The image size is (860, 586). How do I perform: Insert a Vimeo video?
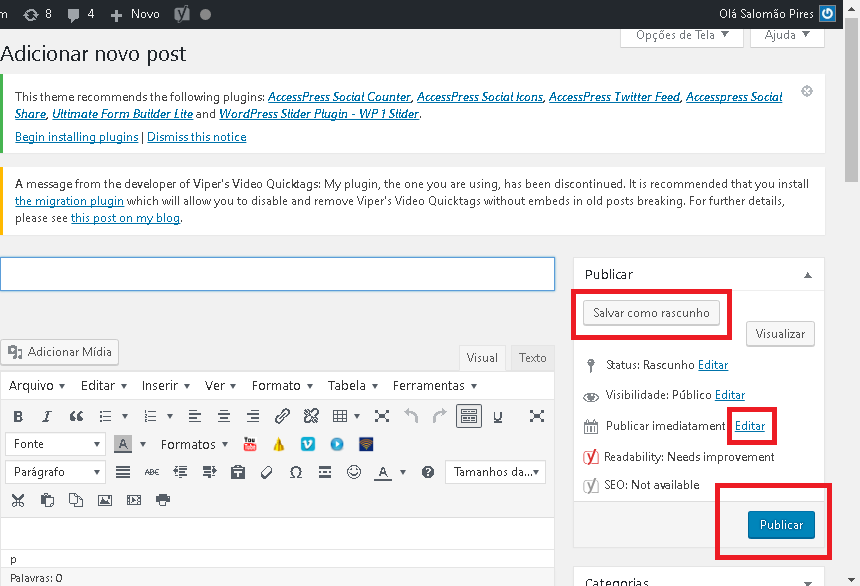click(308, 444)
